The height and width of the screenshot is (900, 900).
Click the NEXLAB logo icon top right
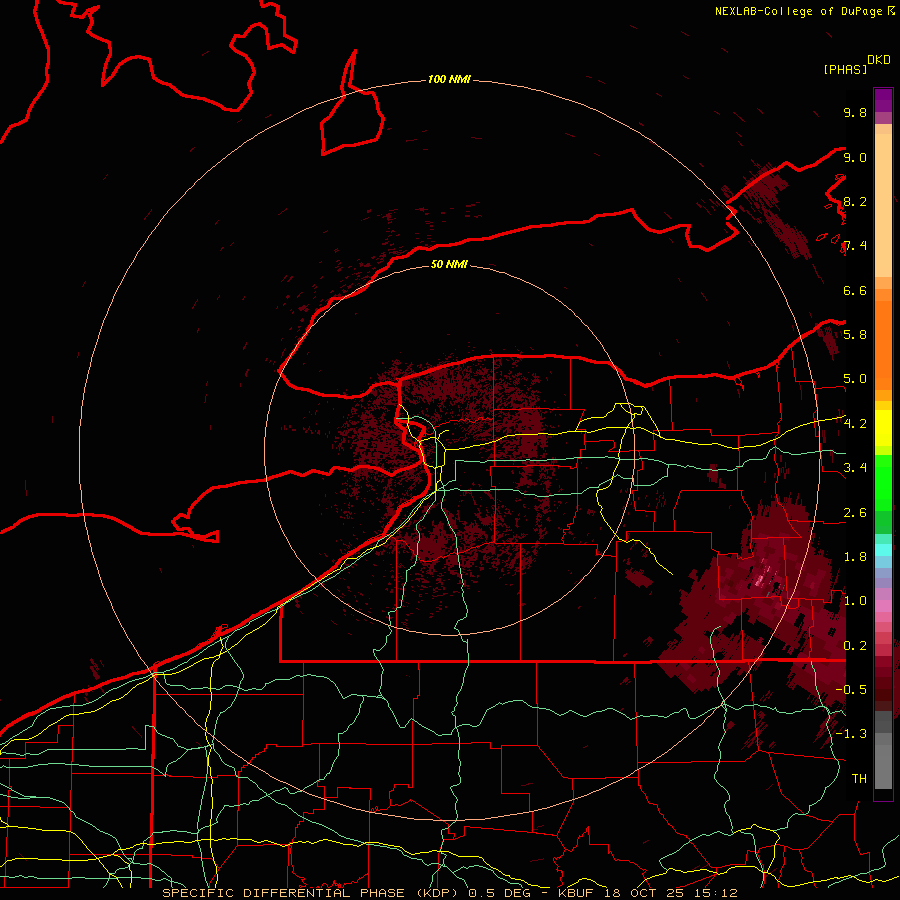tap(890, 11)
